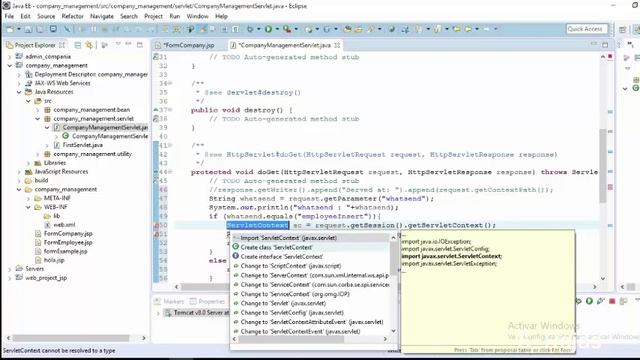Click the Next Annotation toolbar icon
Screen dimensions: 640x360
point(418,29)
